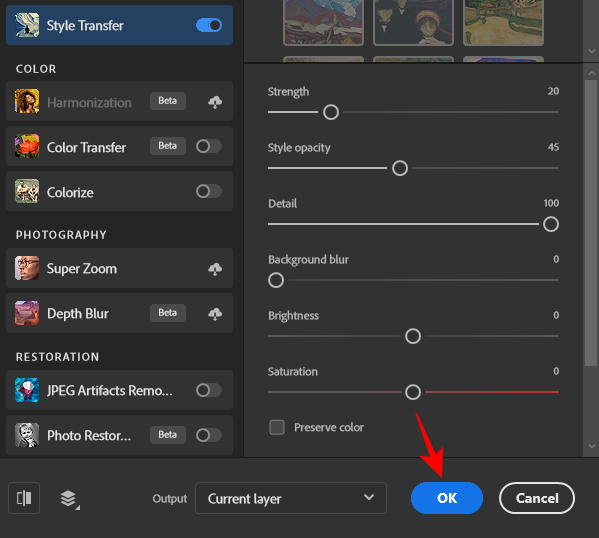The height and width of the screenshot is (538, 599).
Task: Click the Photo Restoration thumbnail icon
Action: pyautogui.click(x=27, y=435)
